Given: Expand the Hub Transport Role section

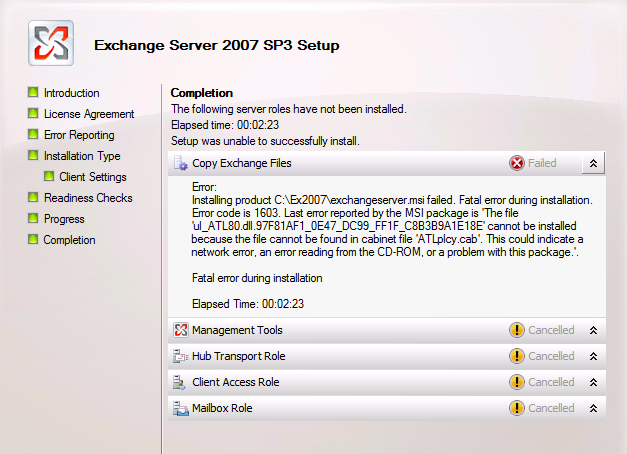Looking at the screenshot, I should click(x=593, y=356).
